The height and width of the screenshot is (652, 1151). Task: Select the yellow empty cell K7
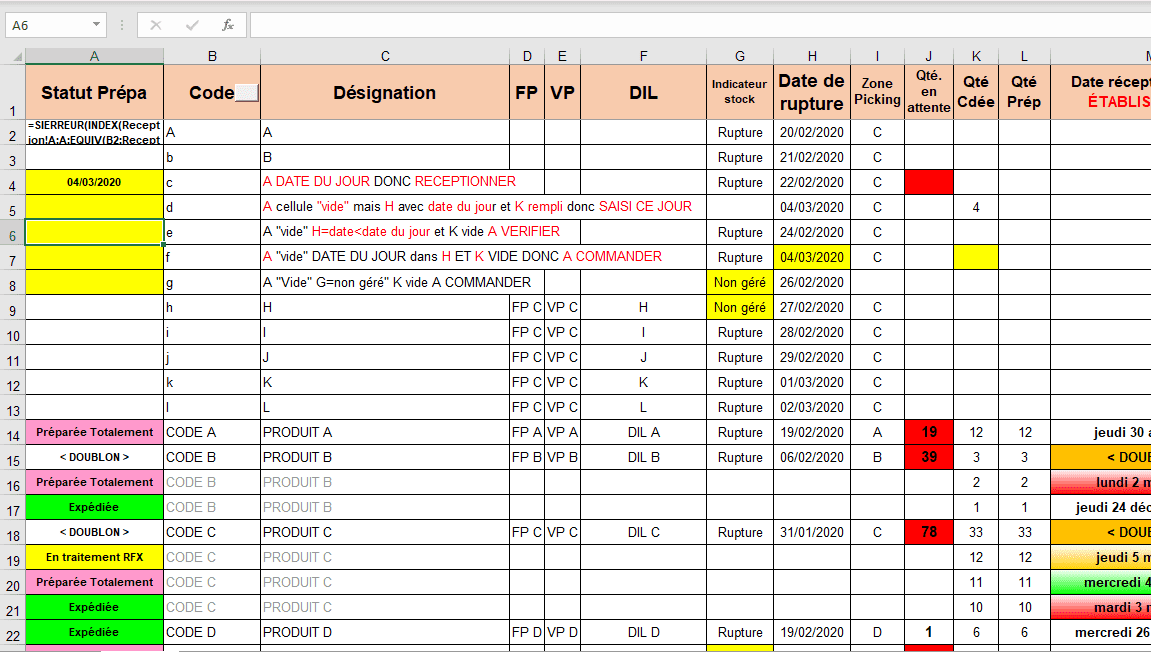(975, 257)
